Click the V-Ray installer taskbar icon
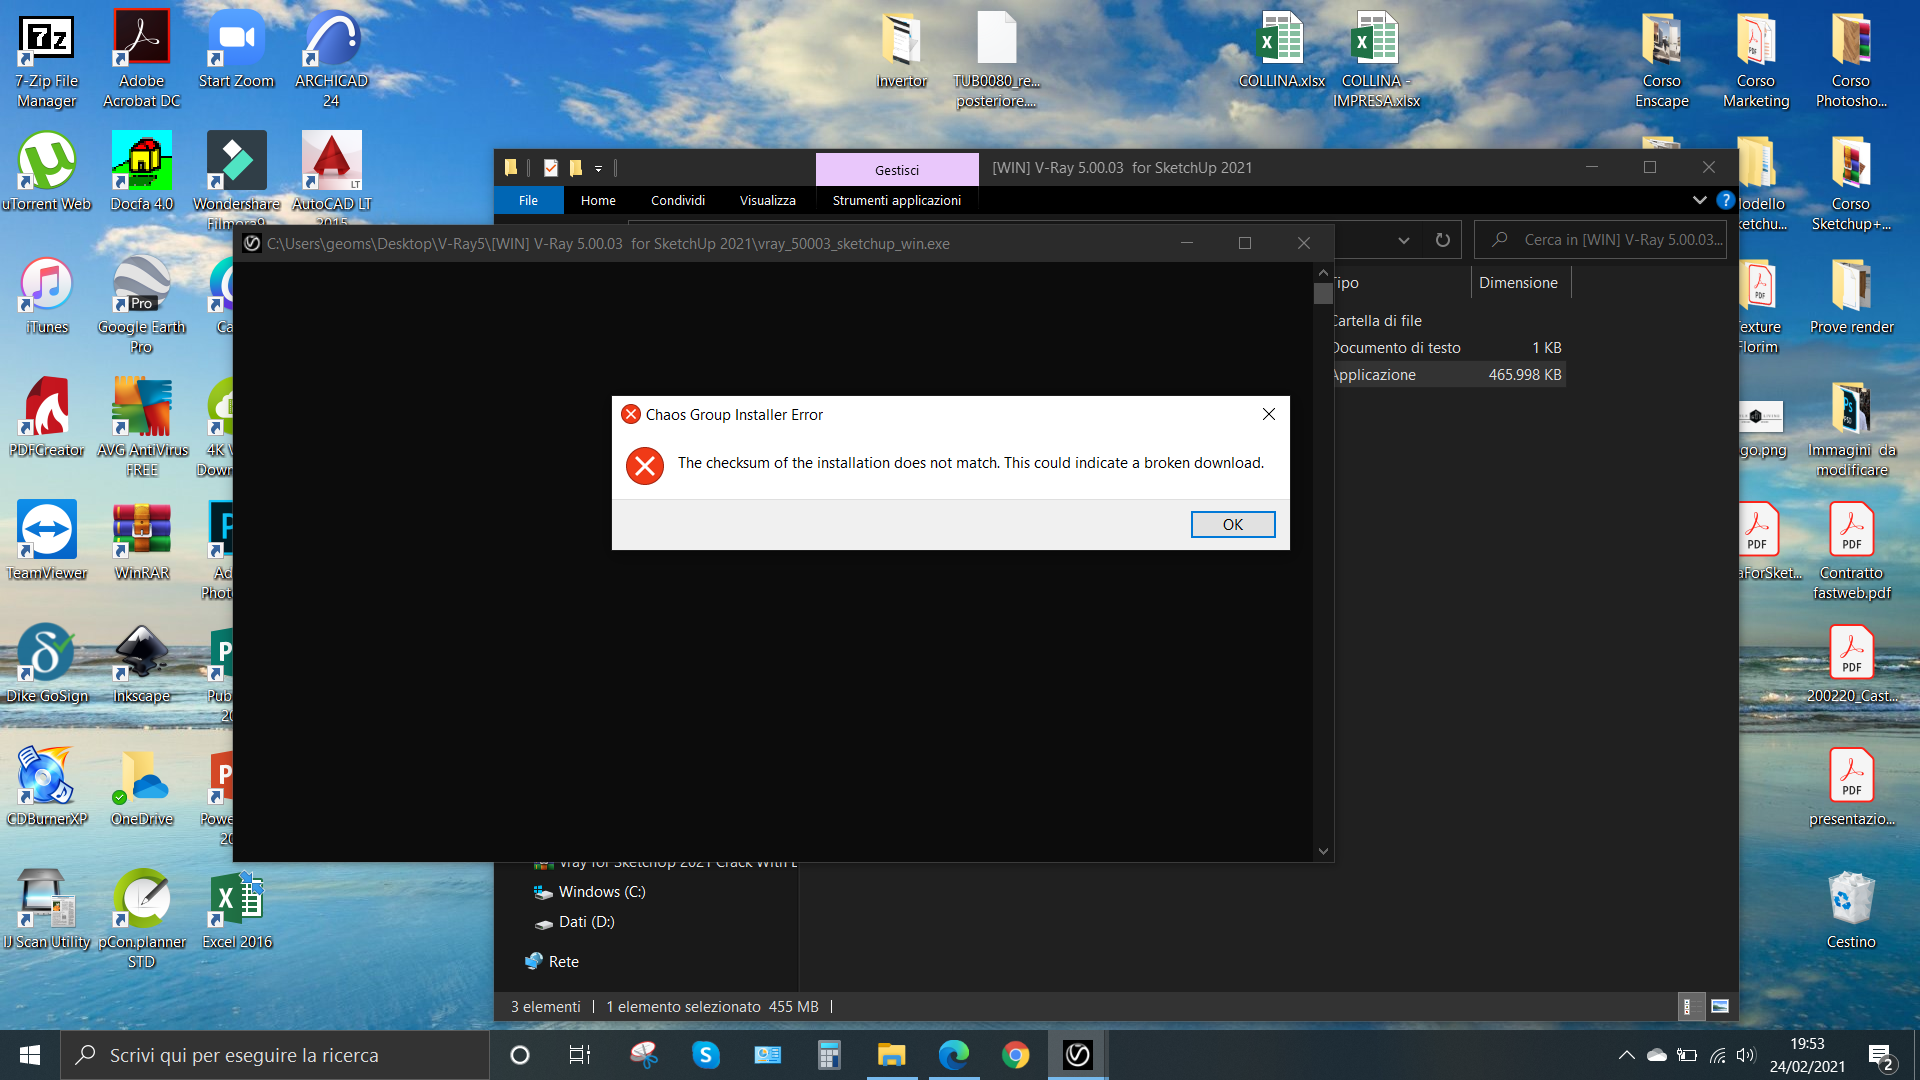1920x1080 pixels. click(x=1077, y=1055)
